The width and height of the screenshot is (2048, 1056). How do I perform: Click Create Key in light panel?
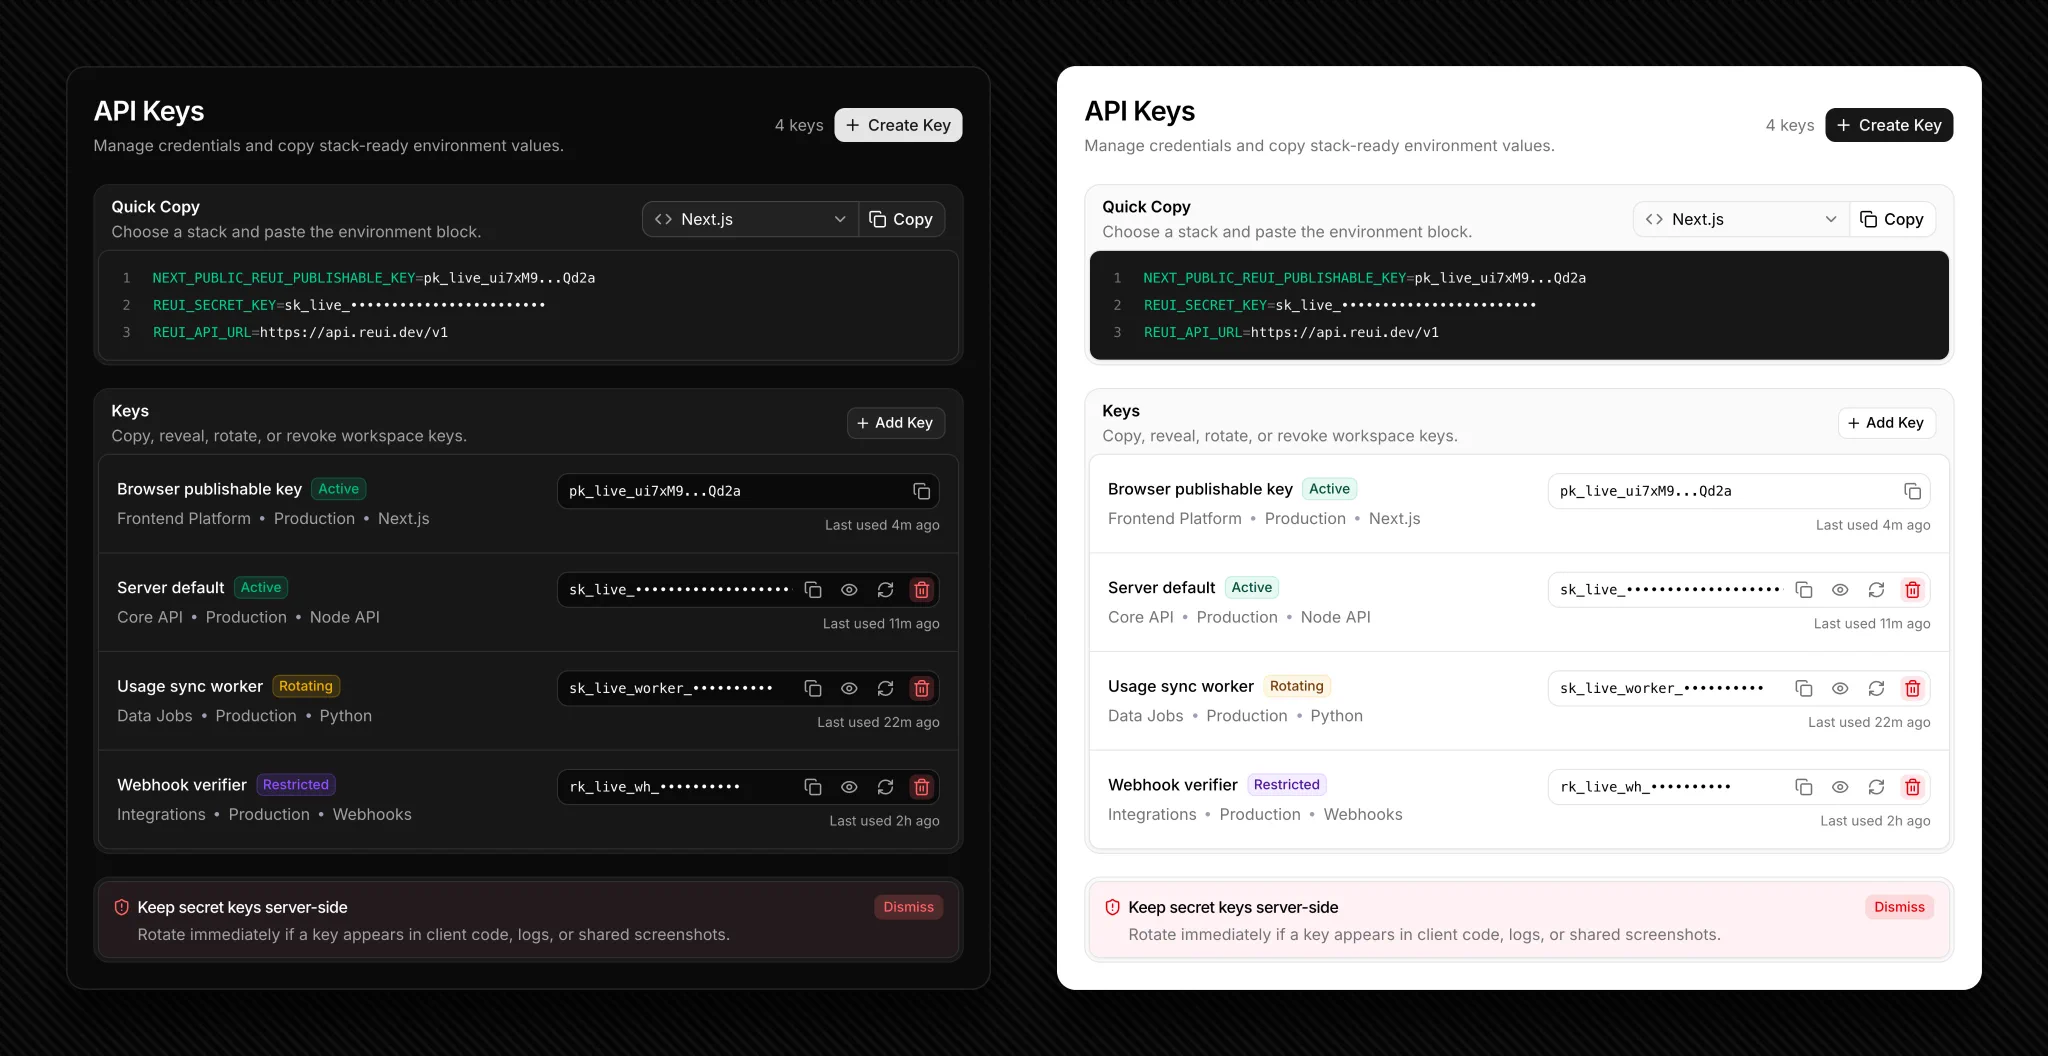click(x=1889, y=125)
